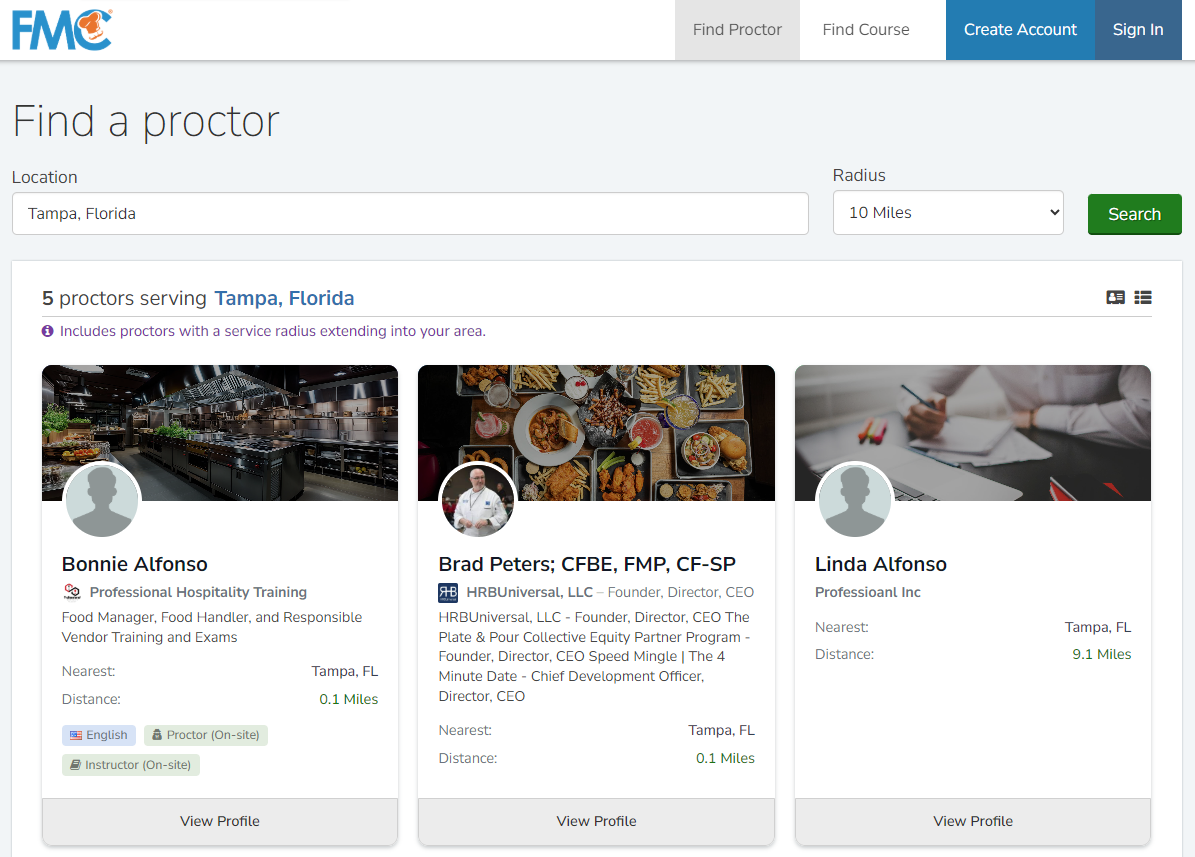
Task: Open the Radius dropdown
Action: [x=947, y=213]
